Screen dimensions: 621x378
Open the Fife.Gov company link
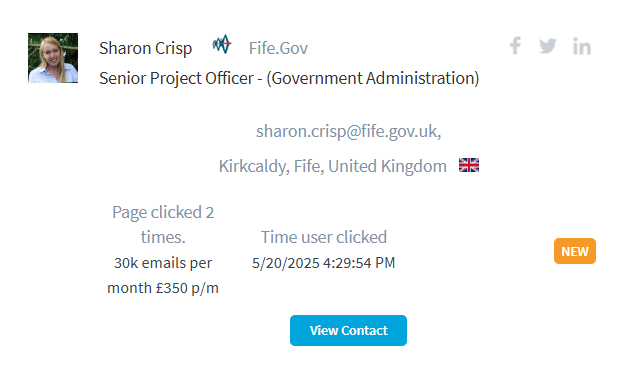coord(278,48)
